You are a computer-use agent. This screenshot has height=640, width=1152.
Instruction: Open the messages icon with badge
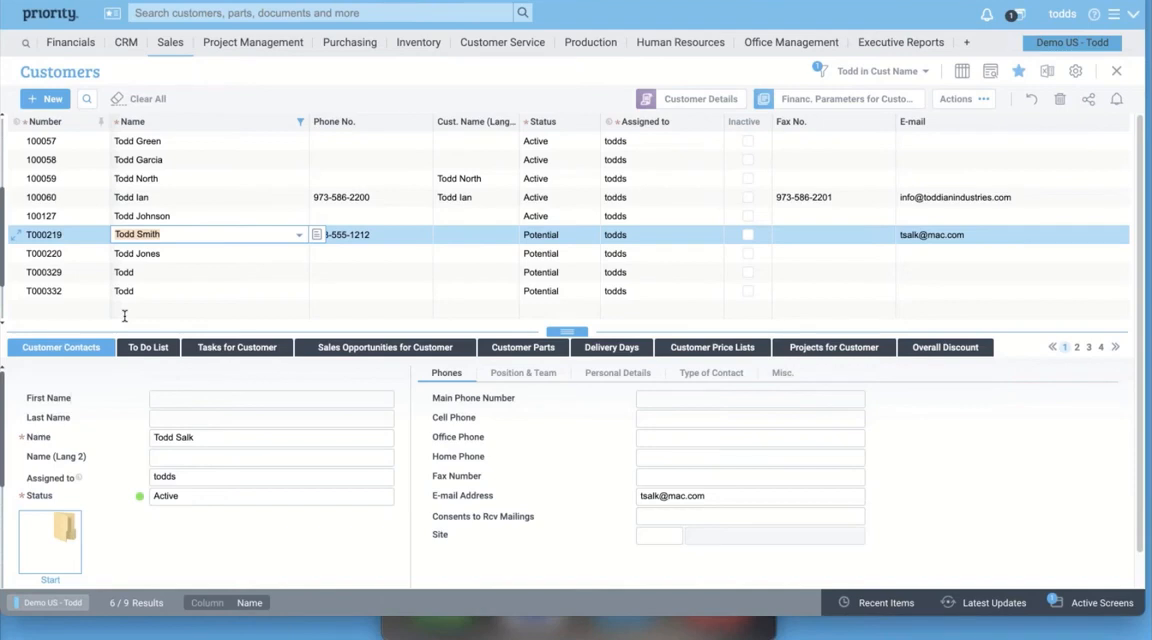(1015, 15)
